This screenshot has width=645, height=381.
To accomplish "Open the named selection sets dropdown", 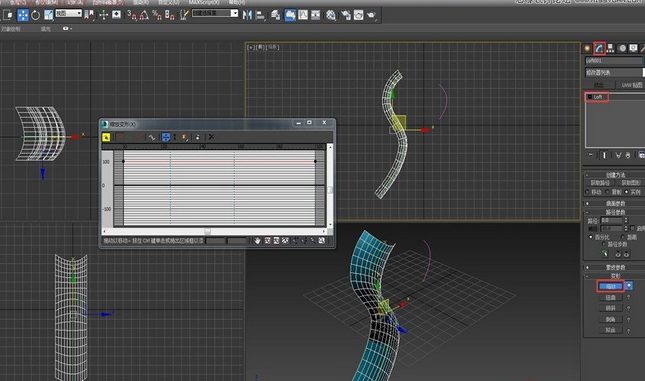I will [215, 13].
